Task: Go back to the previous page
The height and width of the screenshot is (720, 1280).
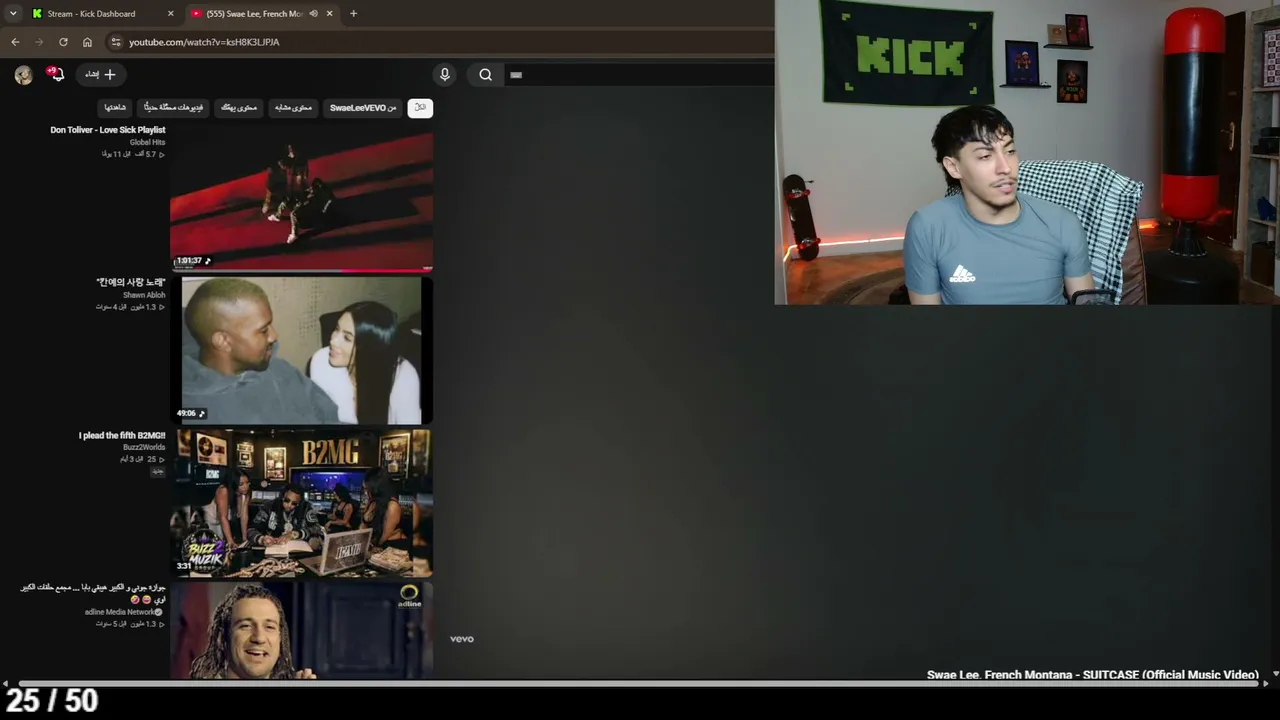Action: (x=15, y=42)
